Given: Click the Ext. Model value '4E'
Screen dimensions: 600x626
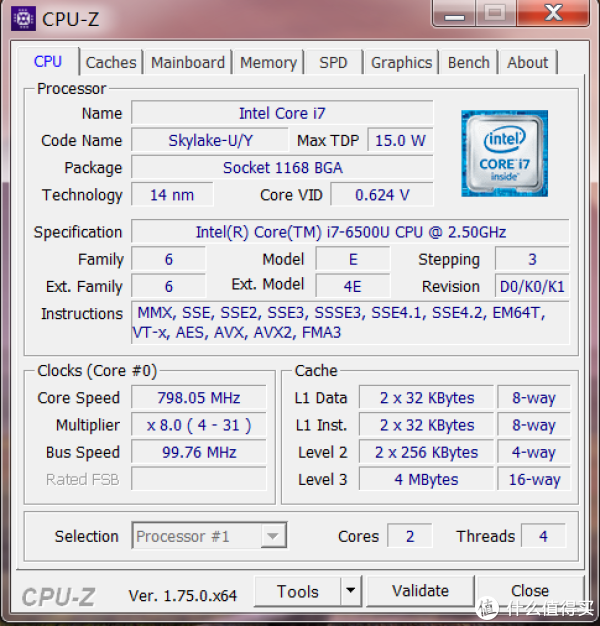Looking at the screenshot, I should [353, 286].
